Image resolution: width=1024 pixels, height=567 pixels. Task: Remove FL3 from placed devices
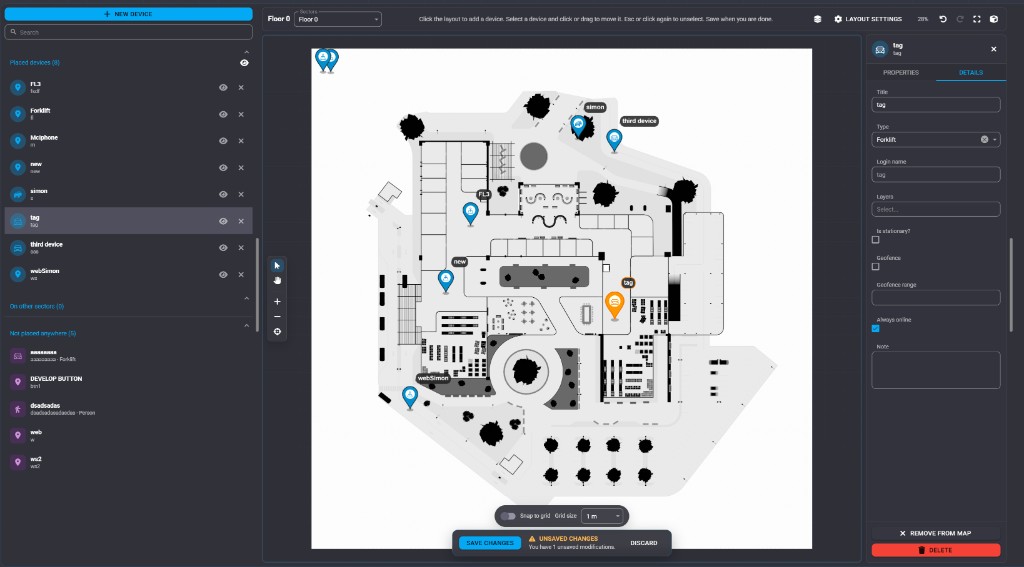(x=241, y=88)
